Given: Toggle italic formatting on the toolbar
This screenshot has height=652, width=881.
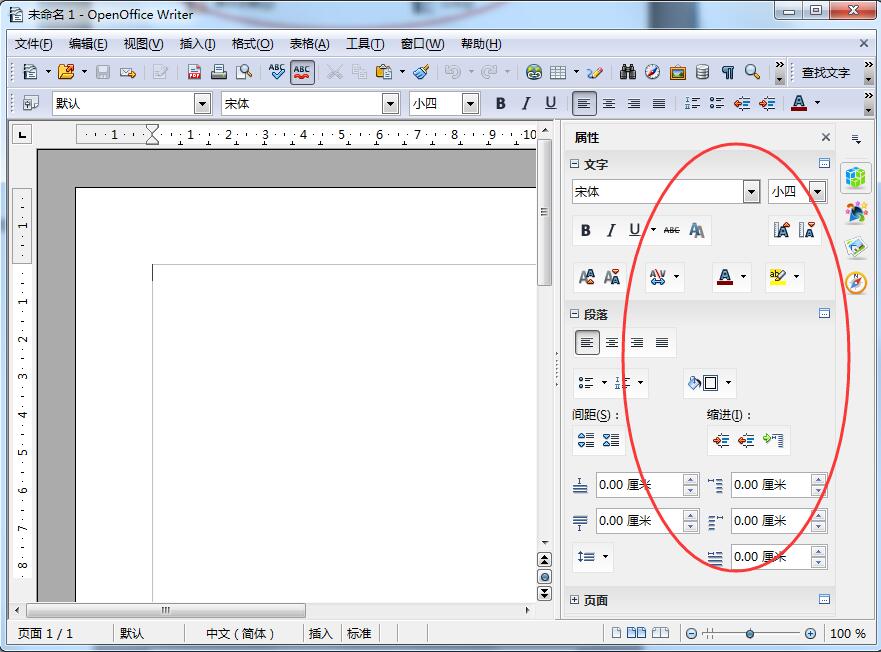Looking at the screenshot, I should [525, 103].
